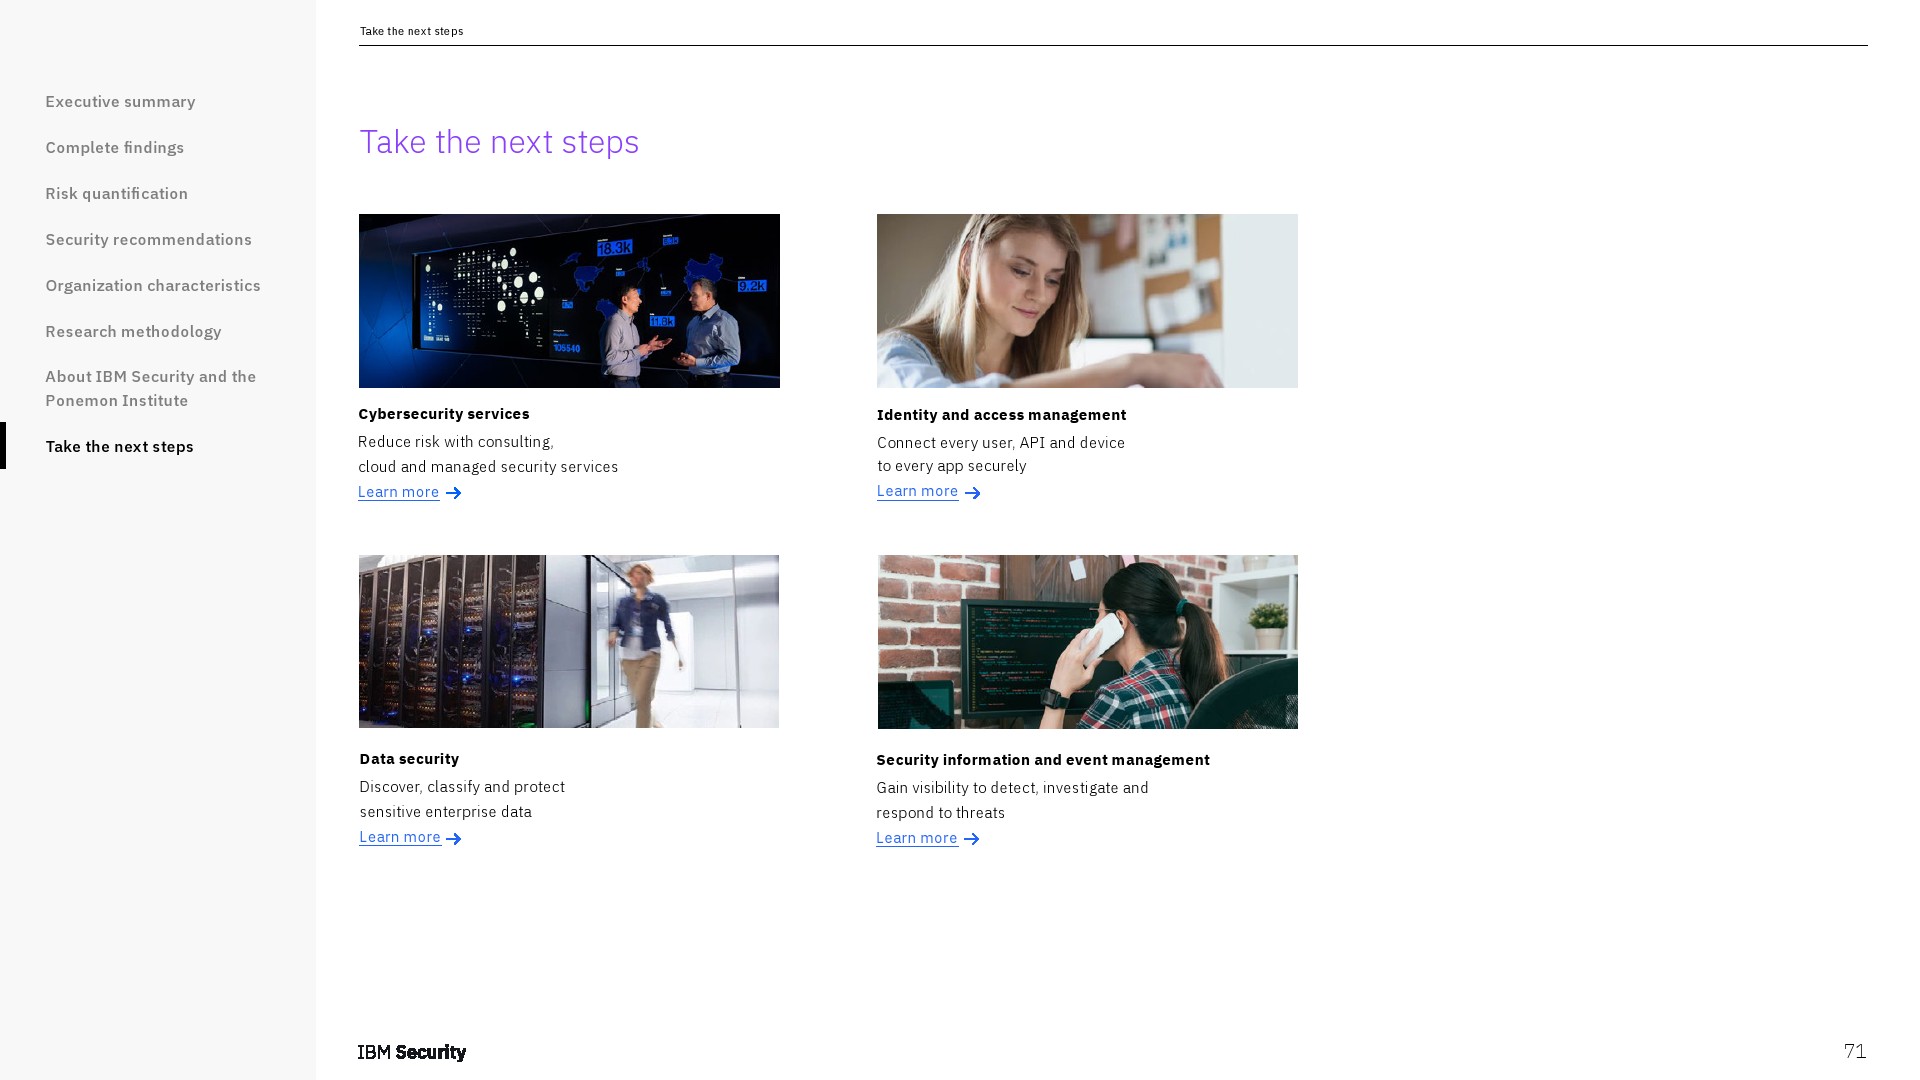Click Learn more link under Security information and event management
The height and width of the screenshot is (1080, 1920).
click(916, 838)
